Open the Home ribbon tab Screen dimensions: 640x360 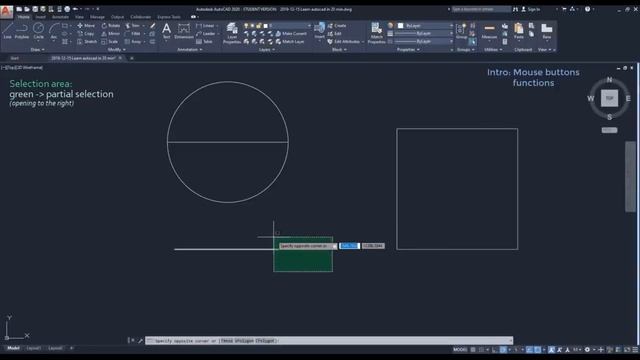point(24,17)
